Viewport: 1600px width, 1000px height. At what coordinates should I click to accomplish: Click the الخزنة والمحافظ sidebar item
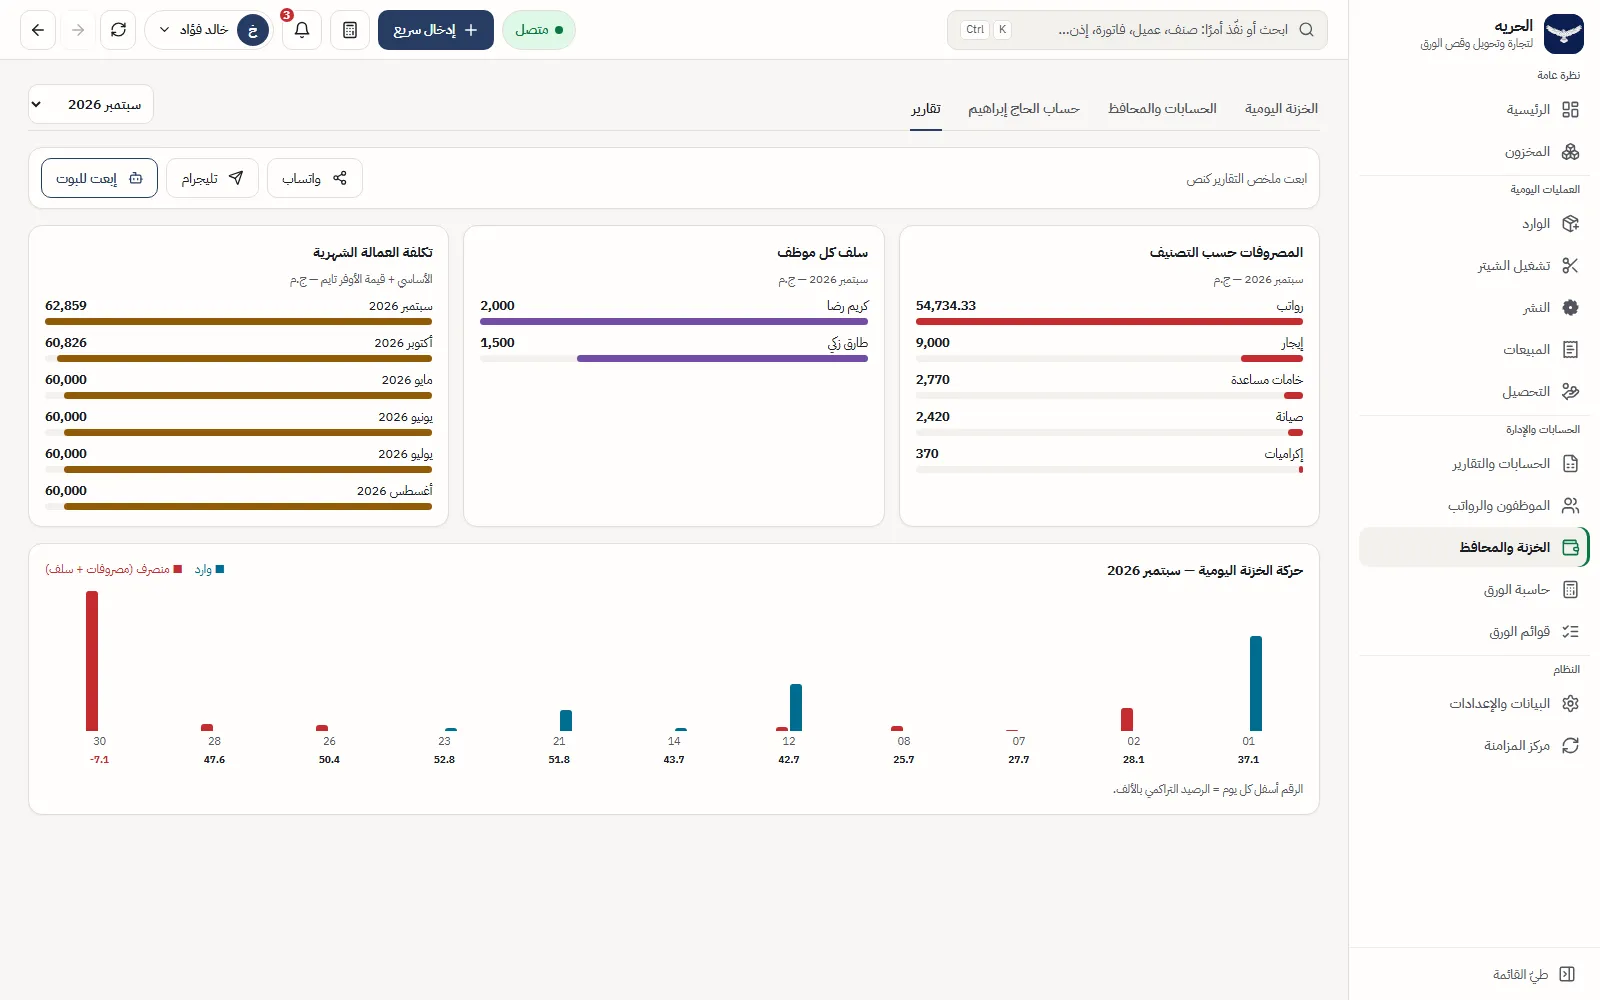tap(1474, 548)
